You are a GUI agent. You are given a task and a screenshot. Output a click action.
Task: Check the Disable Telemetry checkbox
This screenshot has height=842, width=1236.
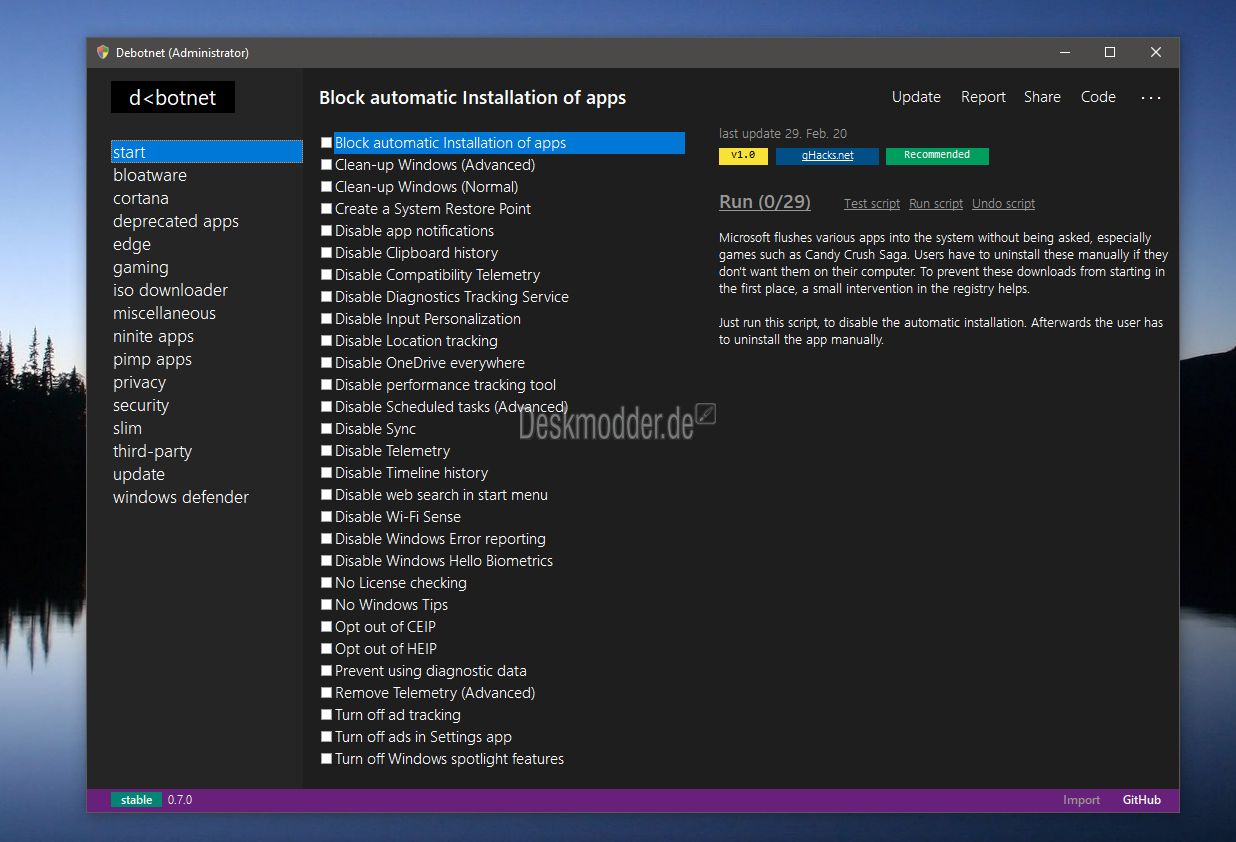[x=326, y=451]
